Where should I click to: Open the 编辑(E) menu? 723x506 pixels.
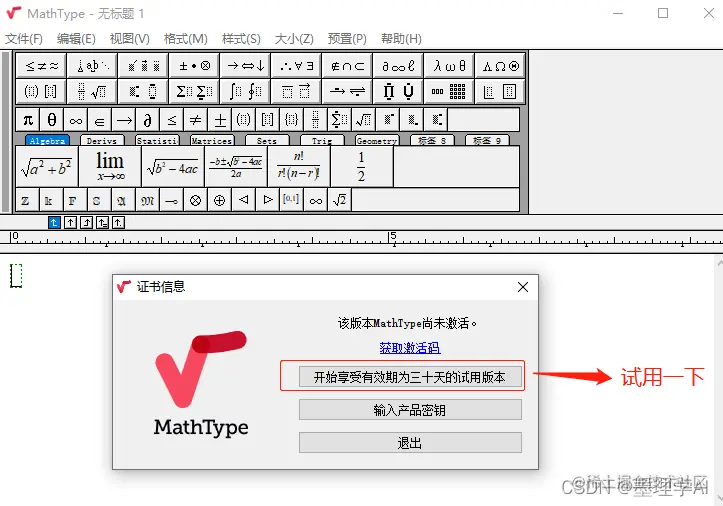[76, 39]
